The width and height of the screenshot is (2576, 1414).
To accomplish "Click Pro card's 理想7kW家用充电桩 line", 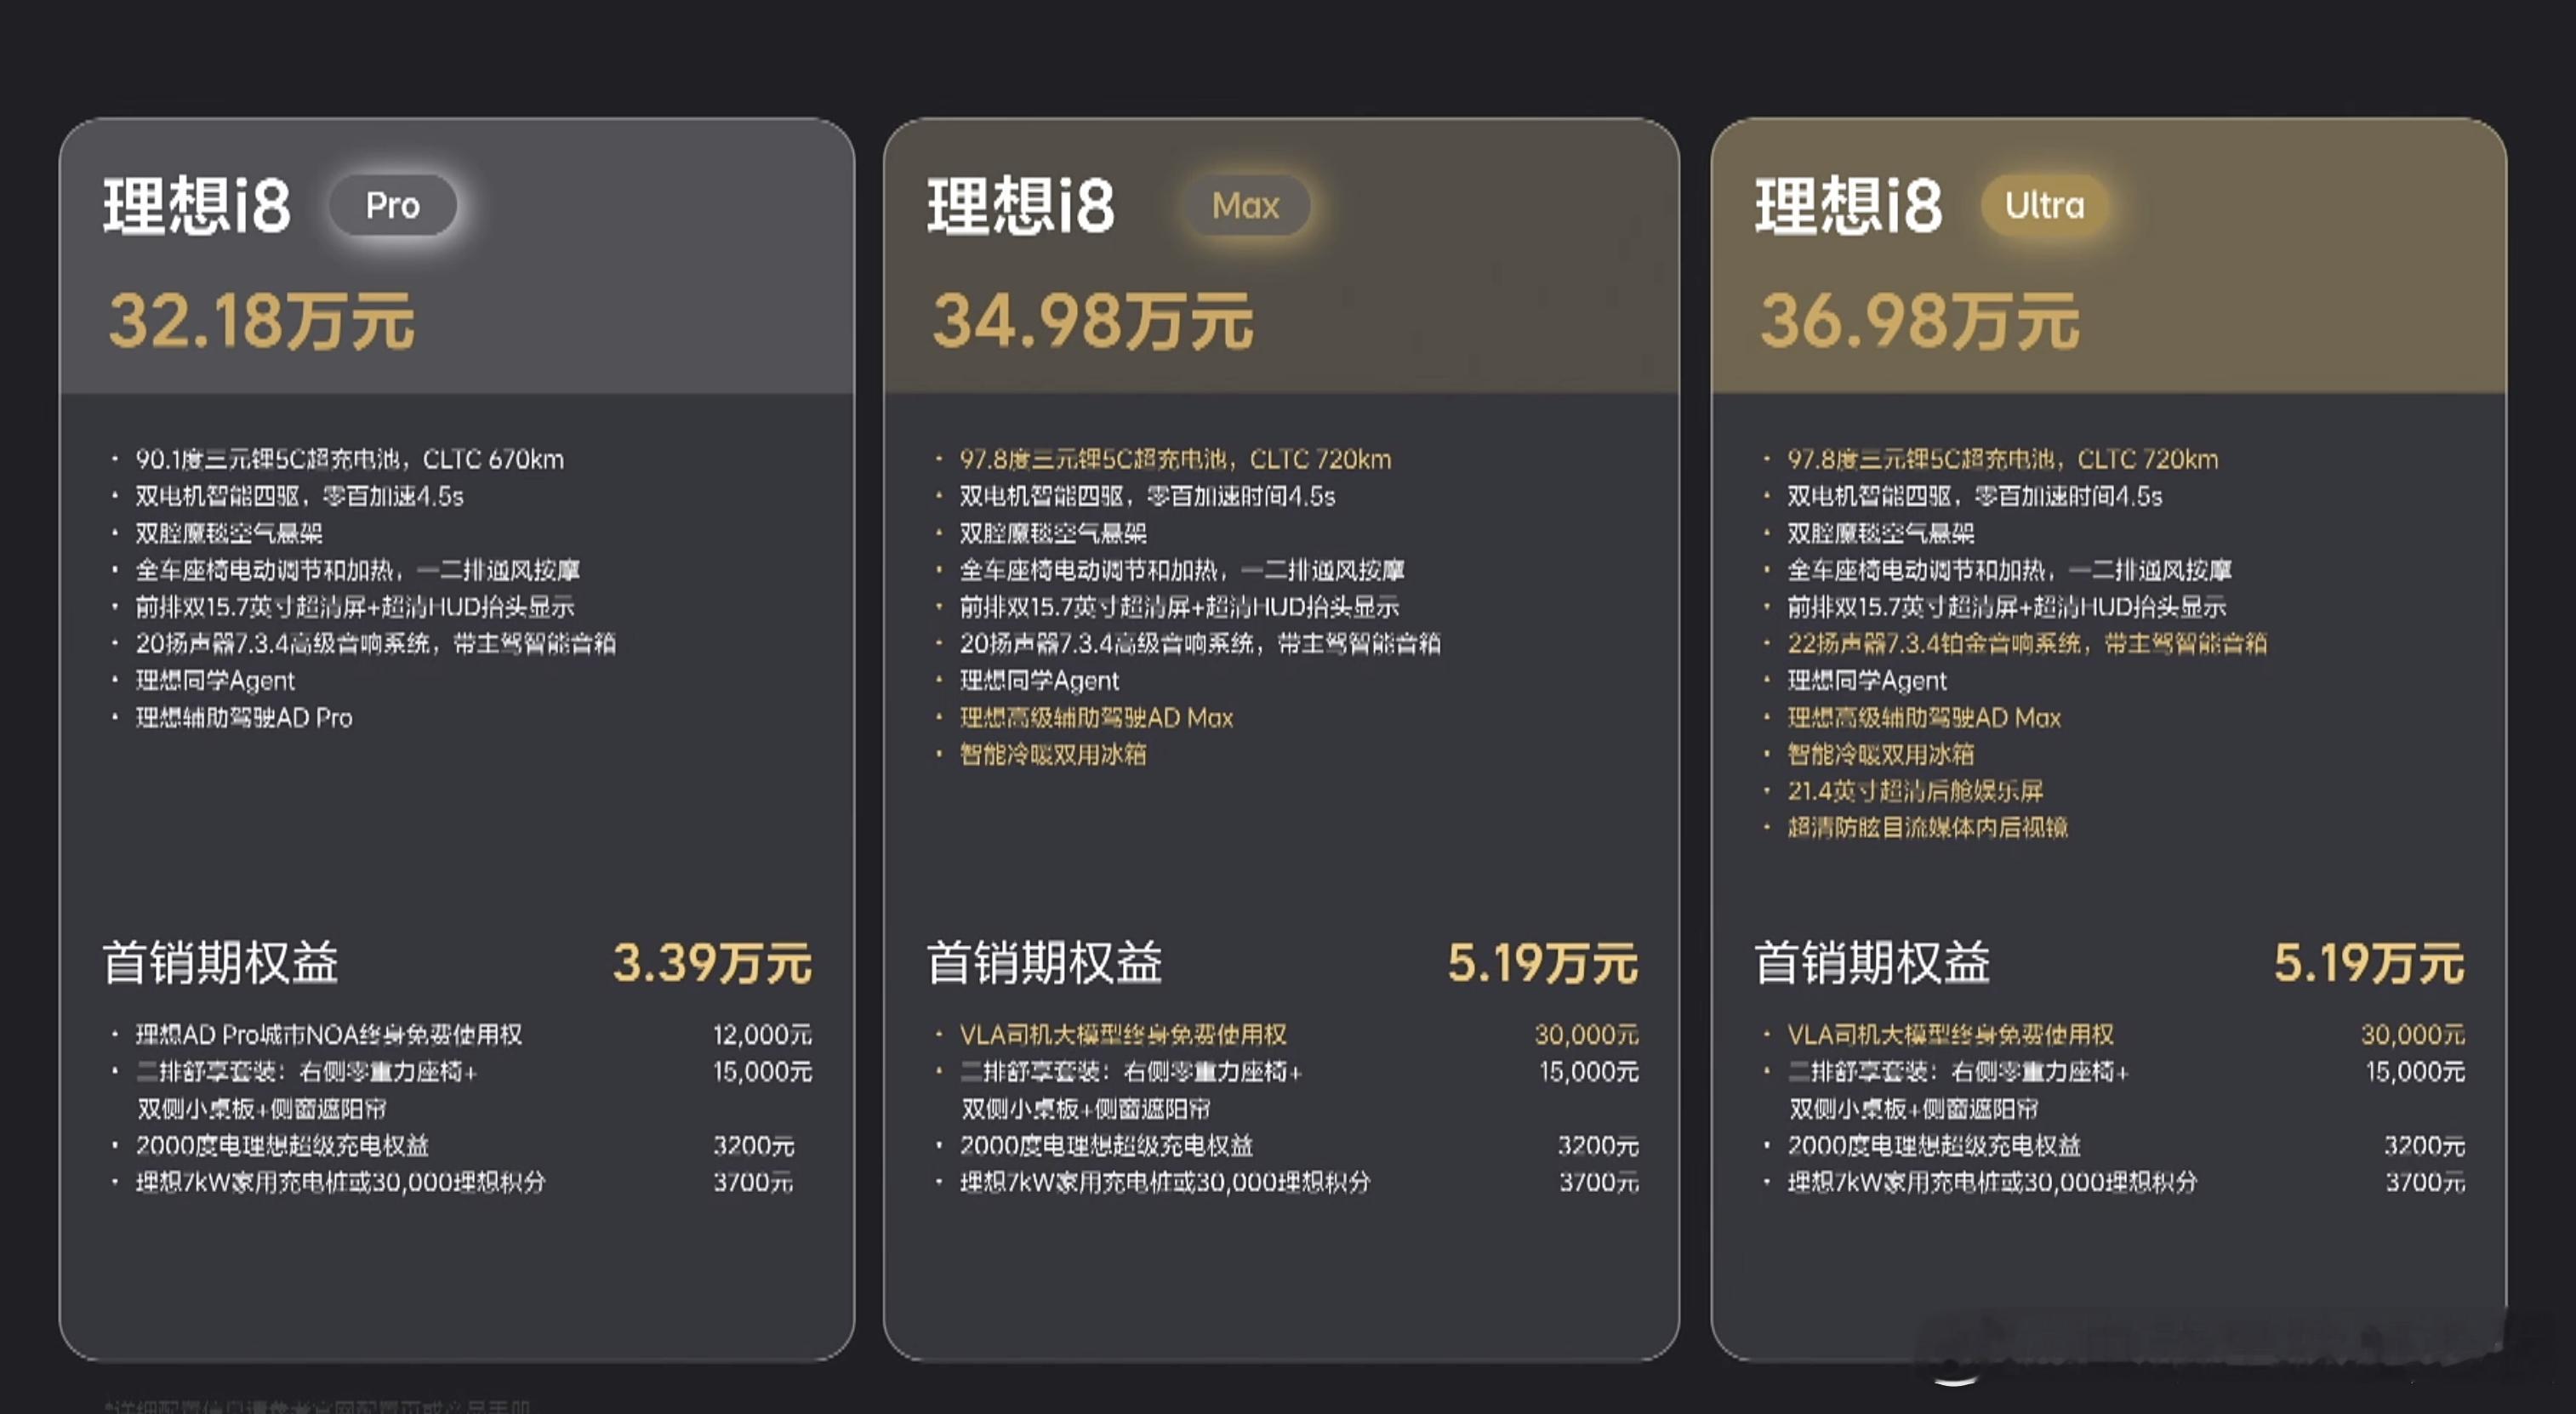I will [341, 1182].
